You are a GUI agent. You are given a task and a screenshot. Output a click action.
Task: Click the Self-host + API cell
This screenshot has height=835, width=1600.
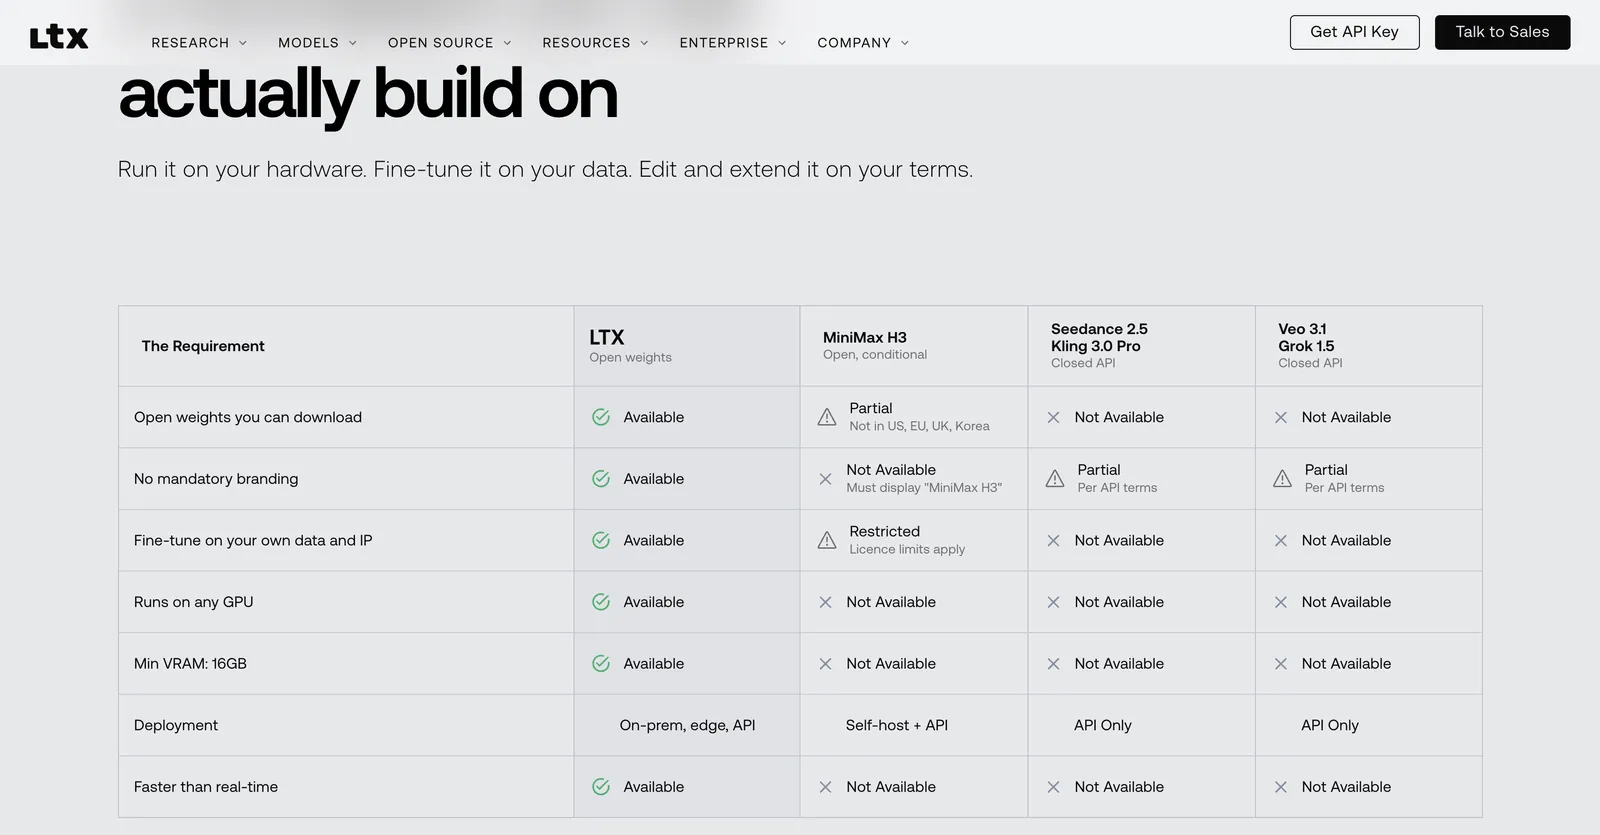coord(914,725)
